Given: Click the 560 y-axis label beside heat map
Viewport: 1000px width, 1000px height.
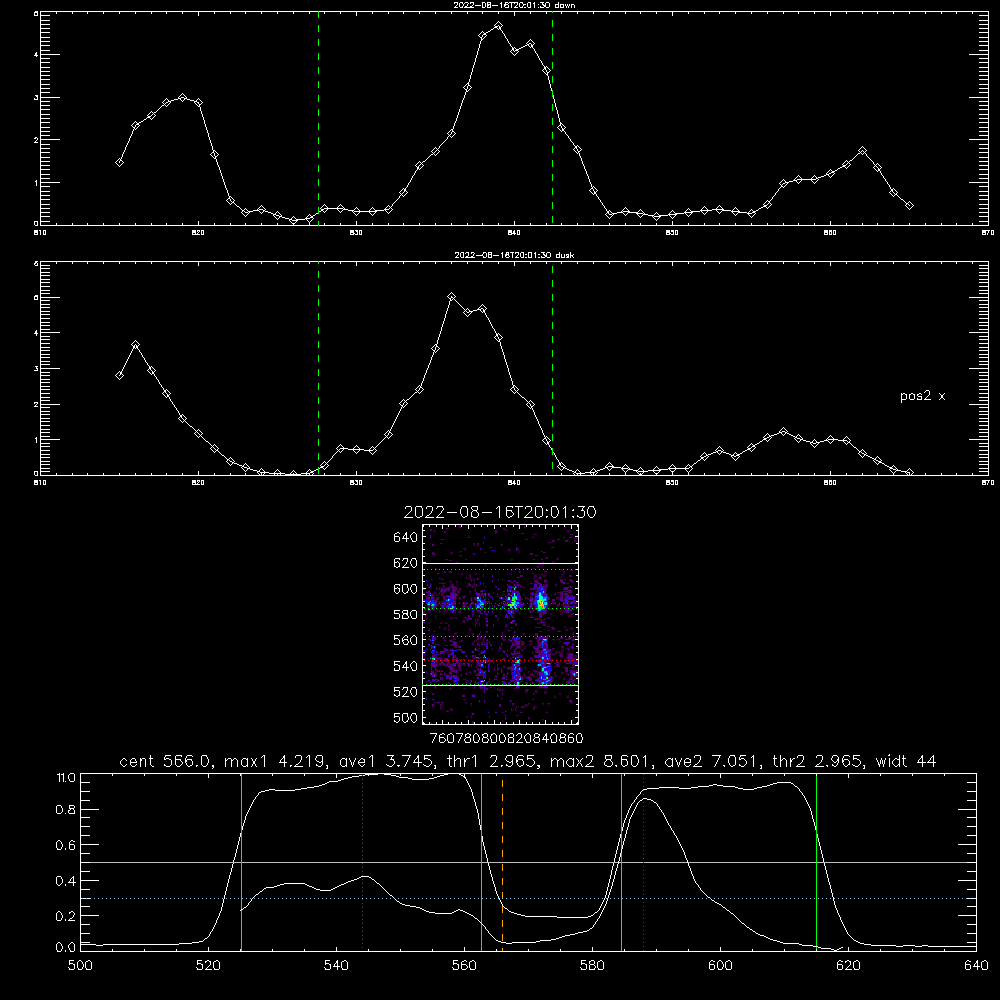Looking at the screenshot, I should pyautogui.click(x=406, y=640).
